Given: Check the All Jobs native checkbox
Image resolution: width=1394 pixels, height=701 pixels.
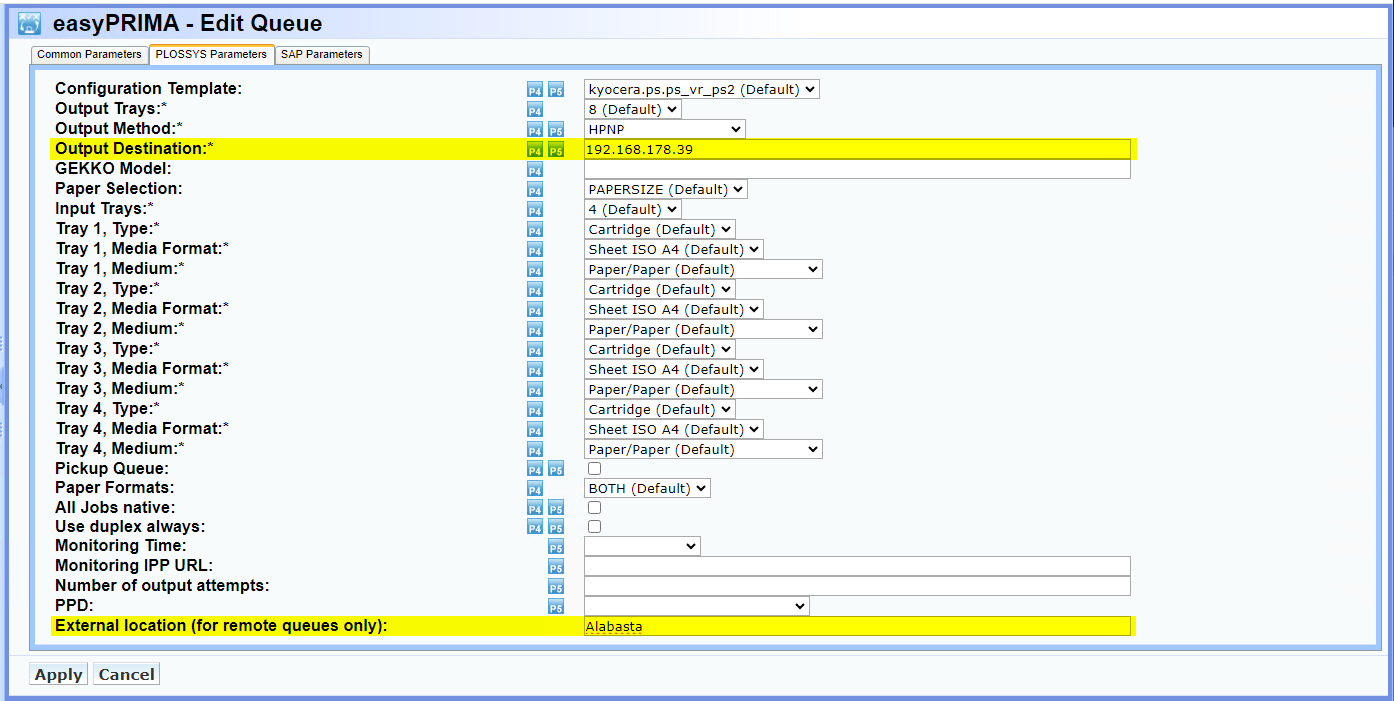Looking at the screenshot, I should [594, 507].
